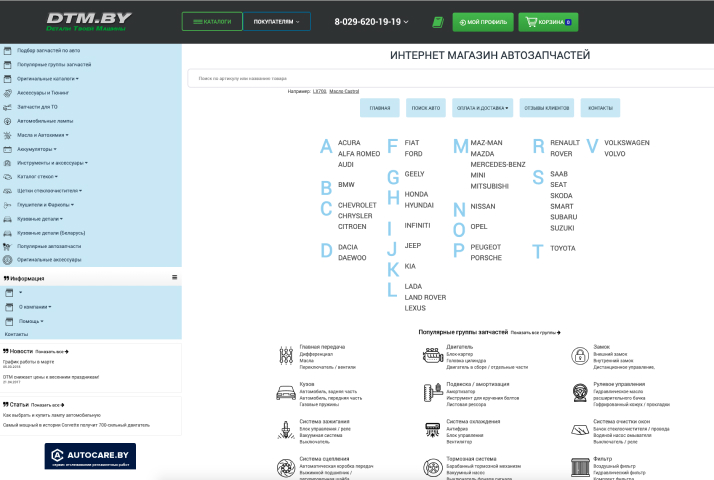Open the Отзывы клиентов tab
This screenshot has width=714, height=480.
click(546, 108)
